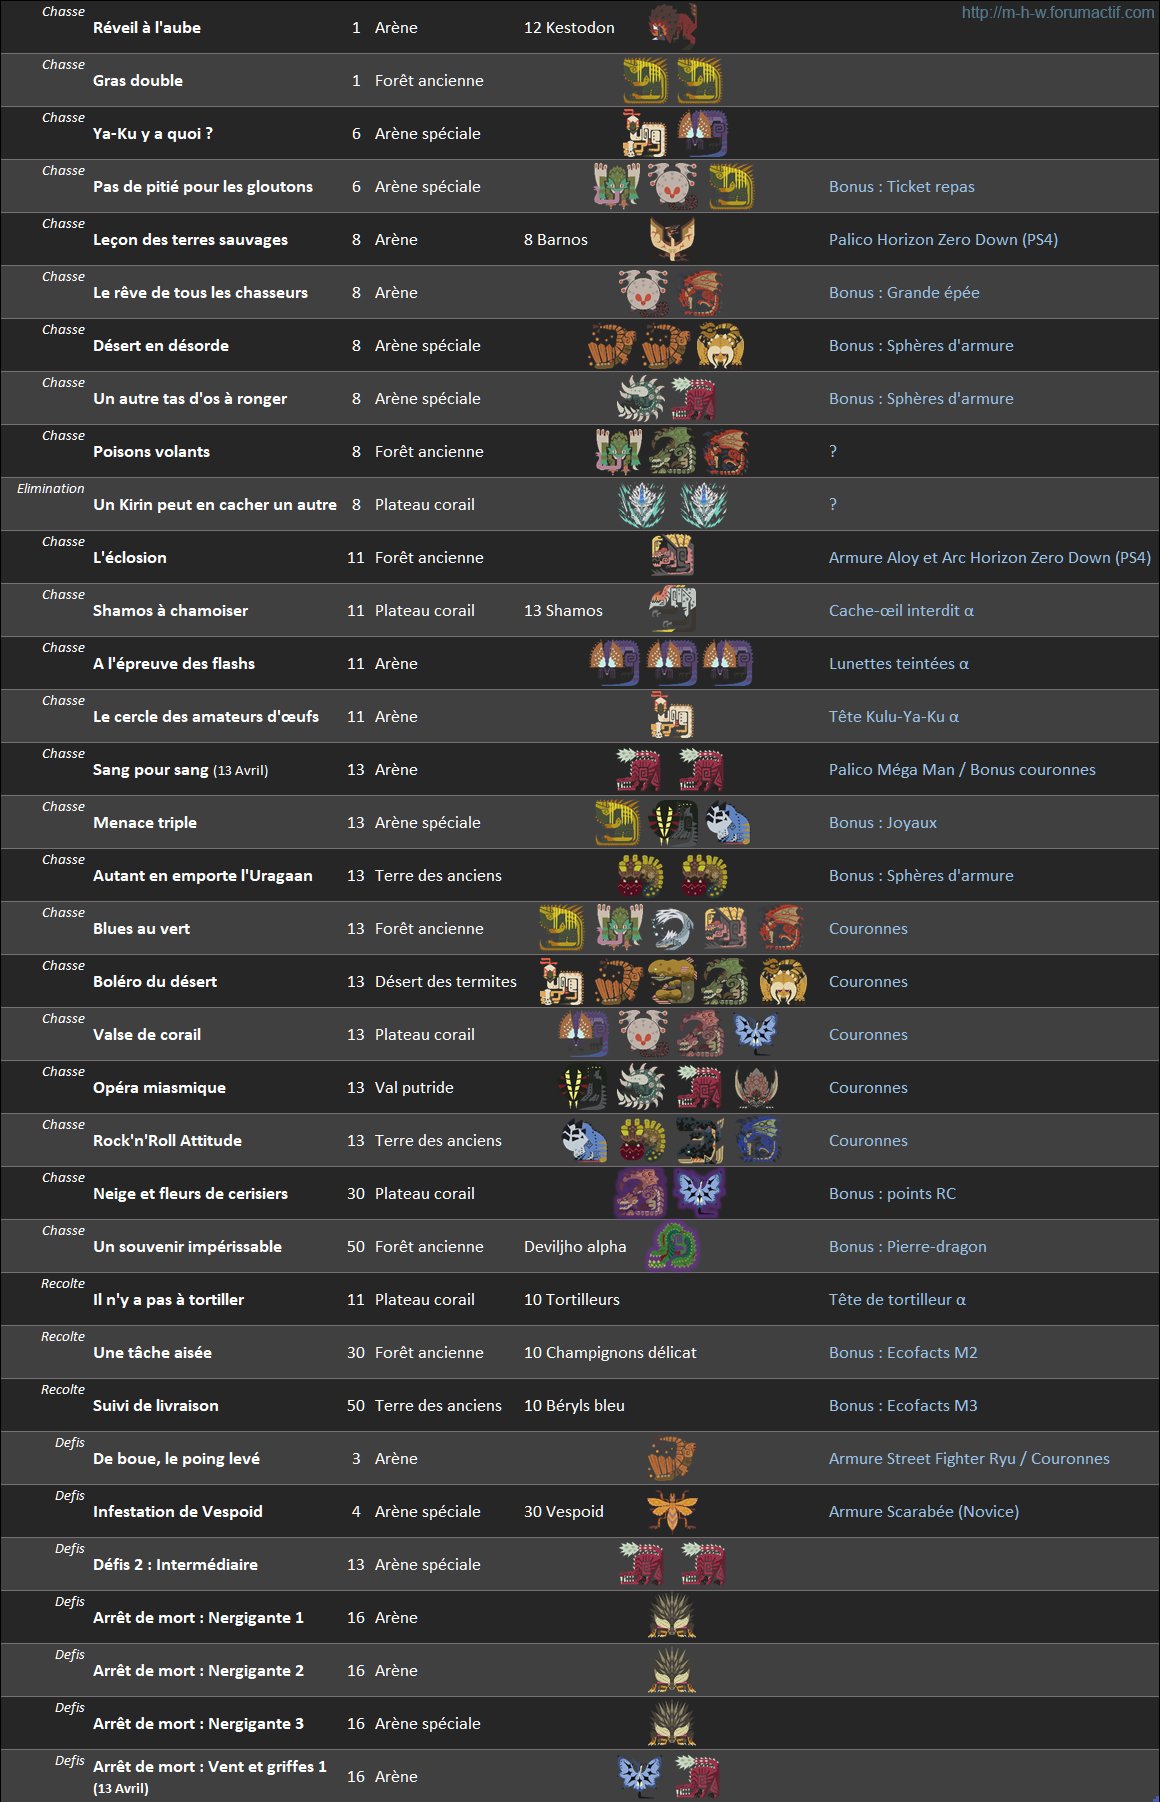
Task: Select the Kulu-Ya-Ku icon in Le cercle des amateurs d'œufs
Action: click(x=672, y=716)
